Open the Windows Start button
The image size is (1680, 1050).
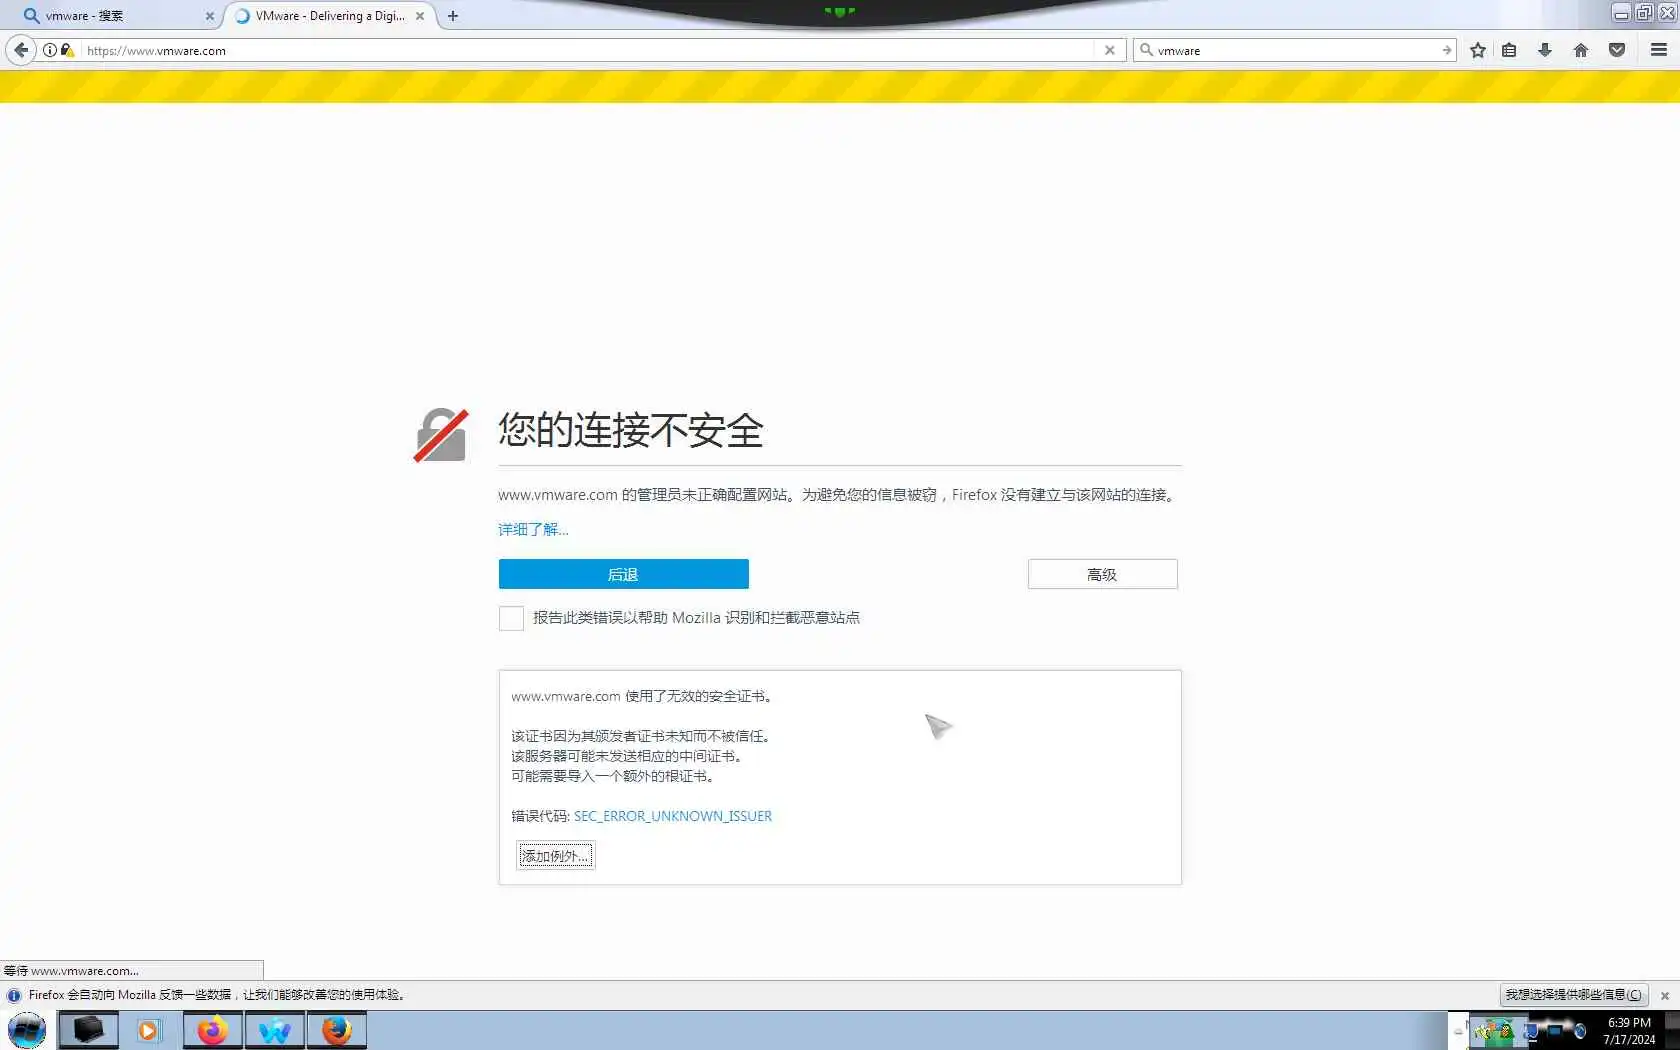[x=27, y=1030]
